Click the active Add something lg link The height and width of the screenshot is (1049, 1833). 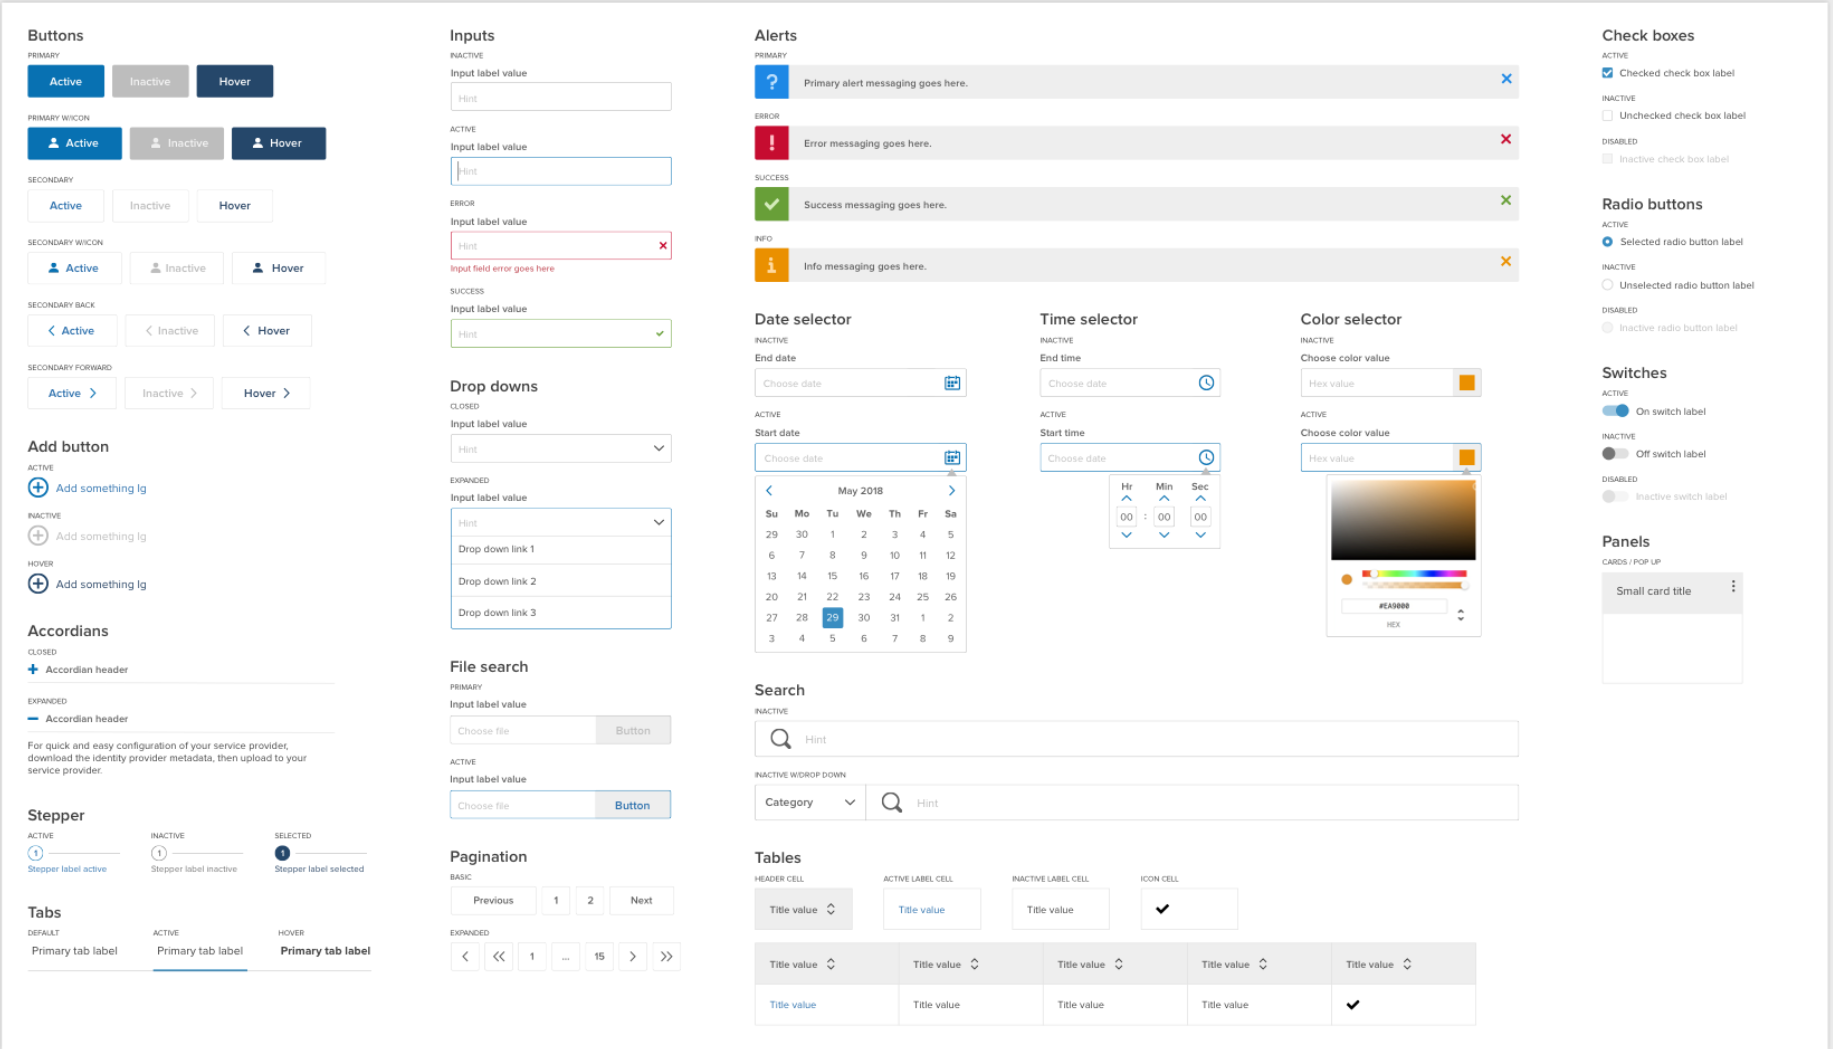pyautogui.click(x=100, y=488)
